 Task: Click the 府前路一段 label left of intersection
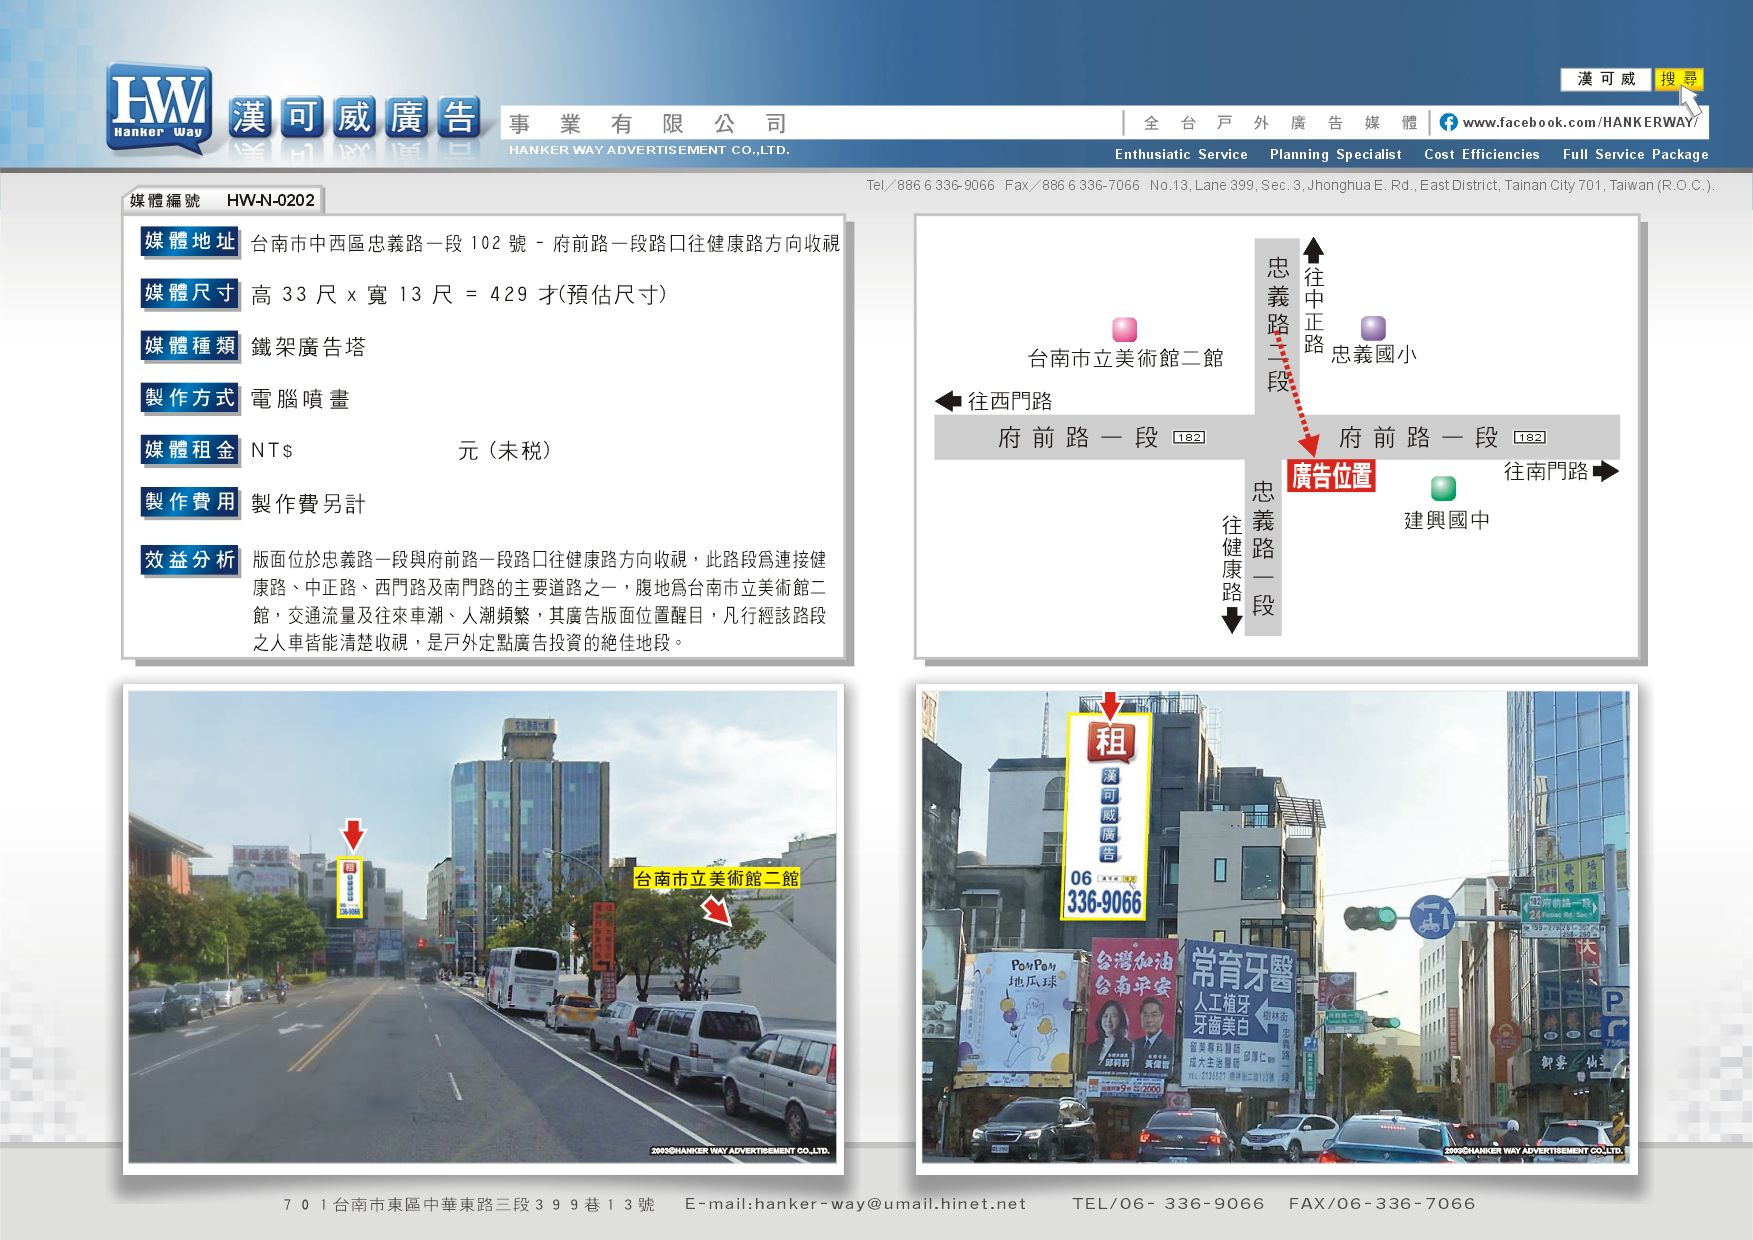[1077, 437]
